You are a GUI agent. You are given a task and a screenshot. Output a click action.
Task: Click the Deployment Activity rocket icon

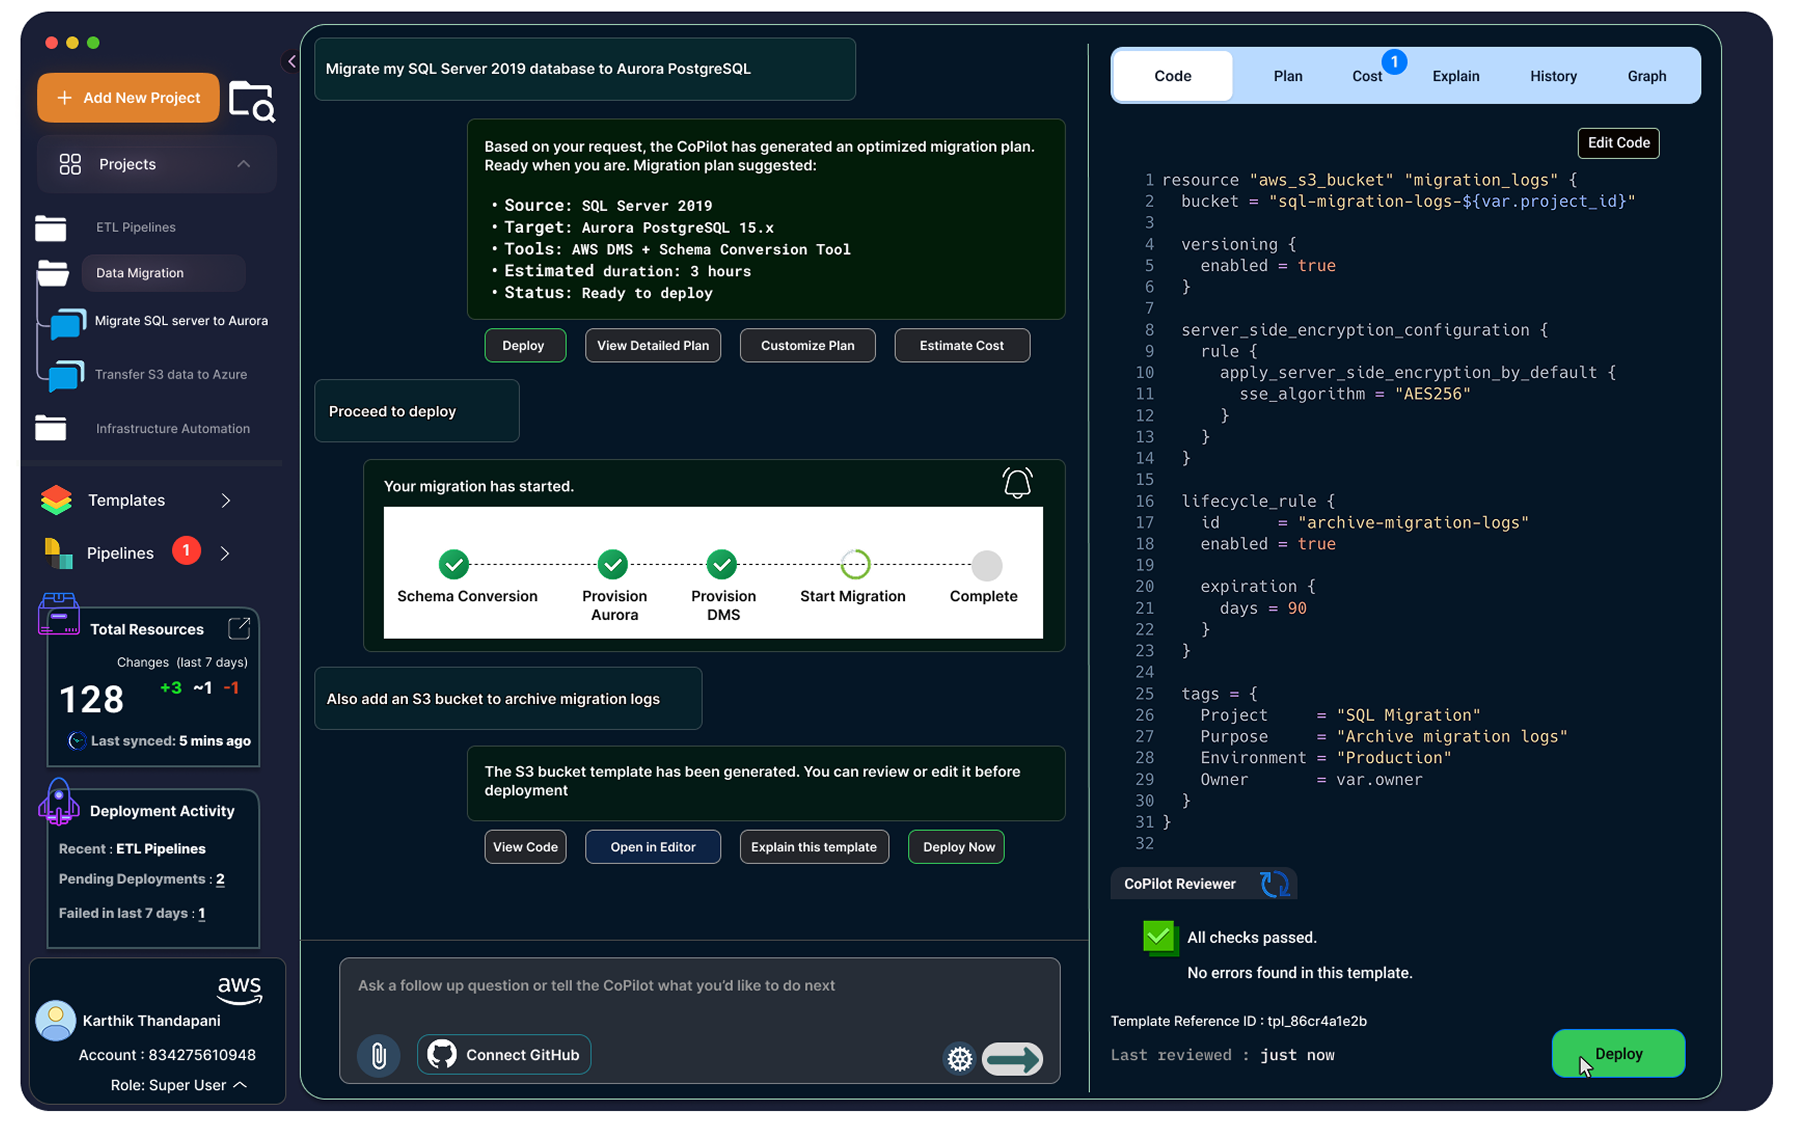(58, 801)
